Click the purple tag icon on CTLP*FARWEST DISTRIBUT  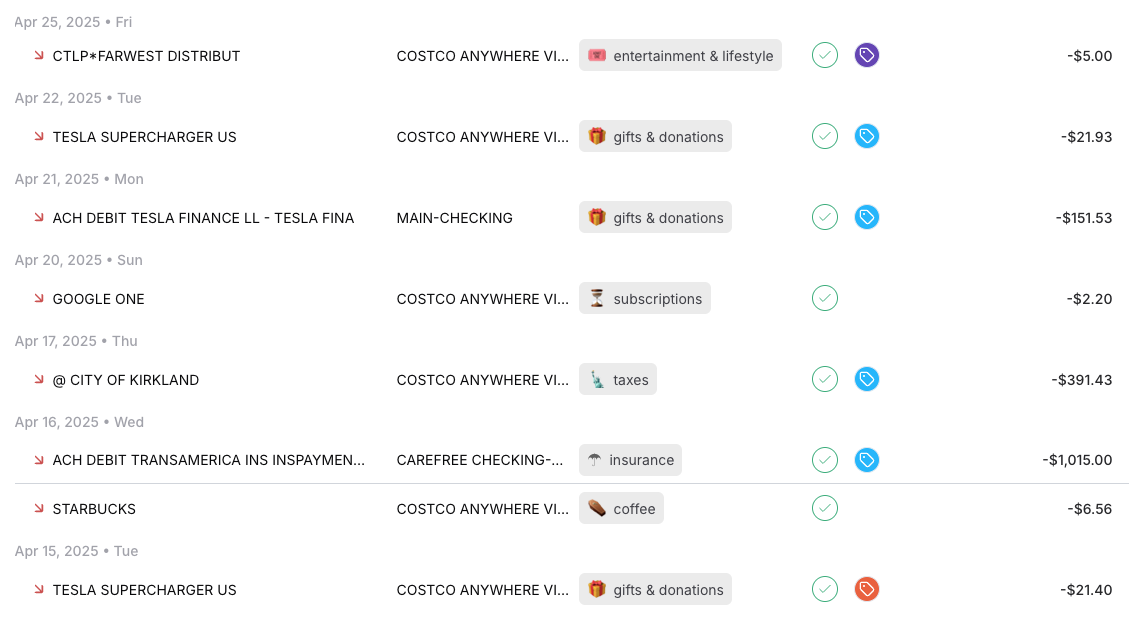pos(866,55)
